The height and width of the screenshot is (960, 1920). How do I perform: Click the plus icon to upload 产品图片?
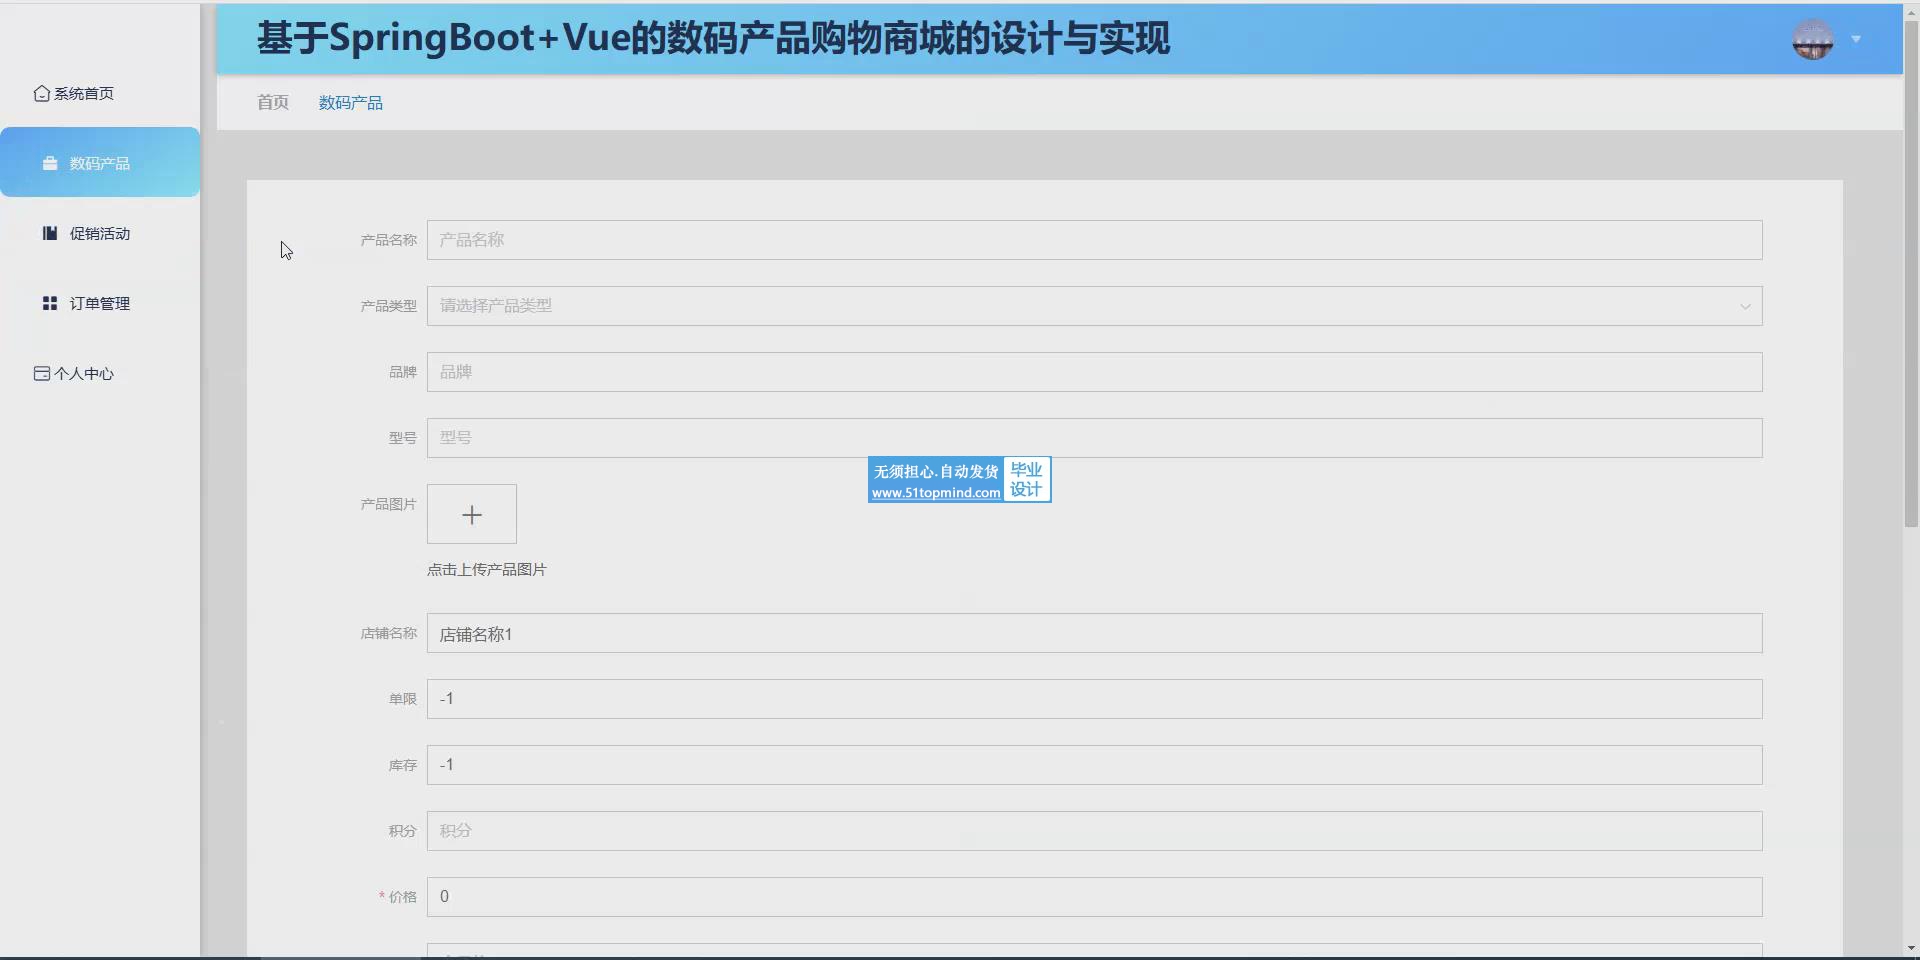(472, 515)
